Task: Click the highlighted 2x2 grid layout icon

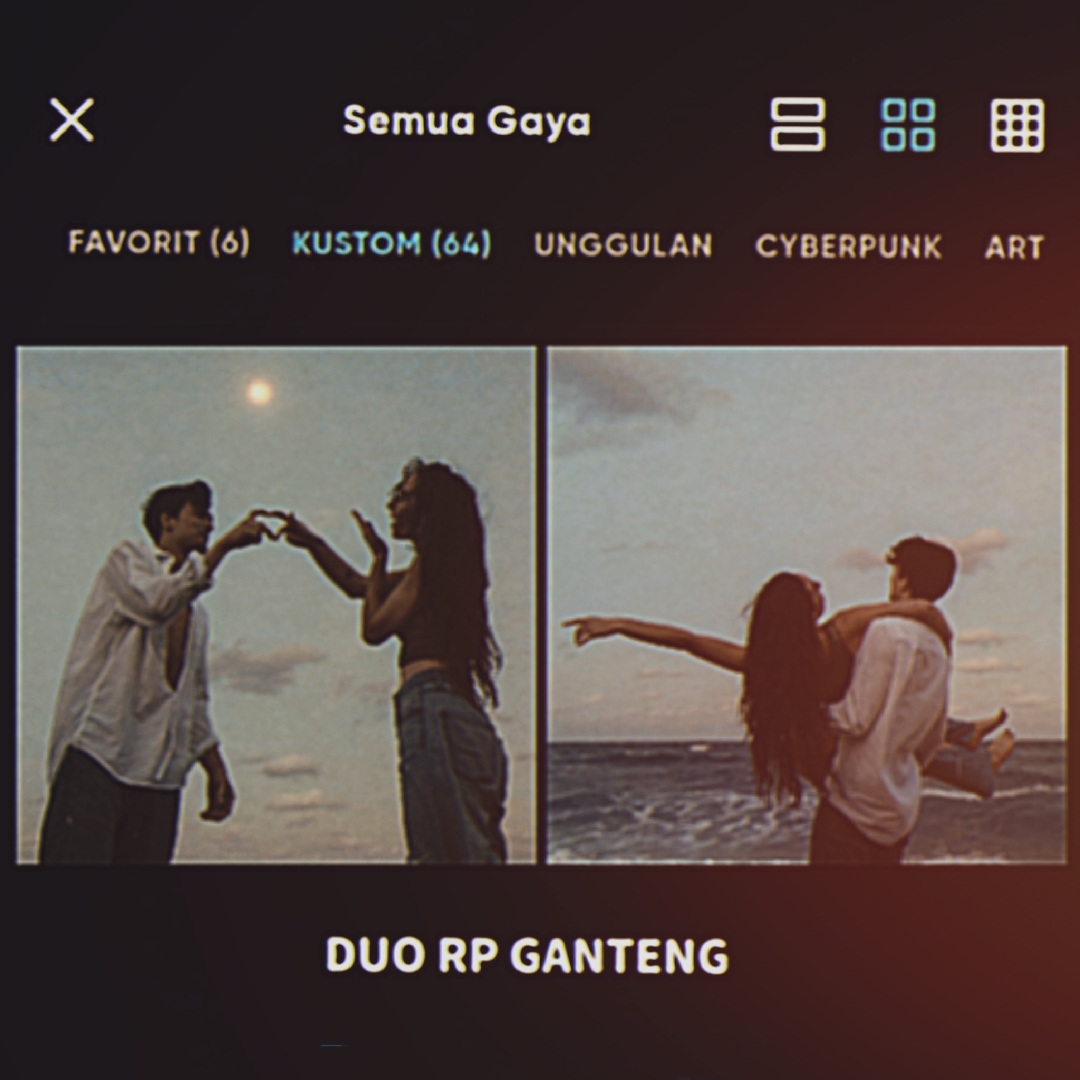Action: click(905, 127)
